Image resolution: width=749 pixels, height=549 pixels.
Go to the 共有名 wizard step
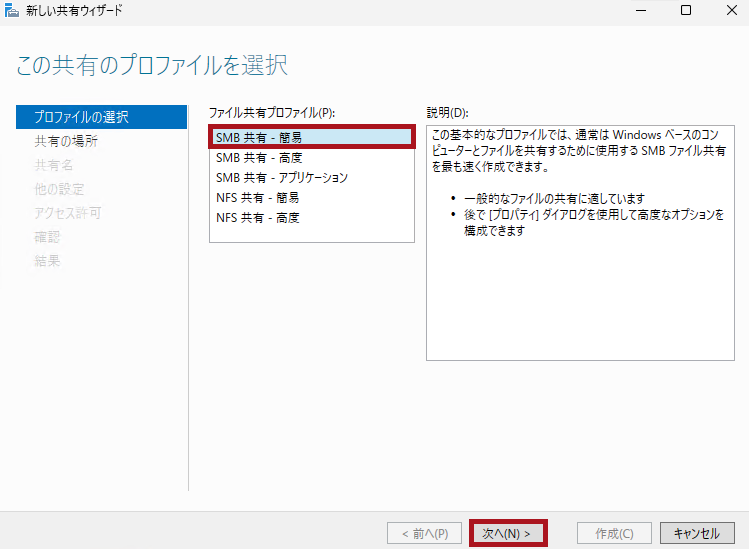54,165
